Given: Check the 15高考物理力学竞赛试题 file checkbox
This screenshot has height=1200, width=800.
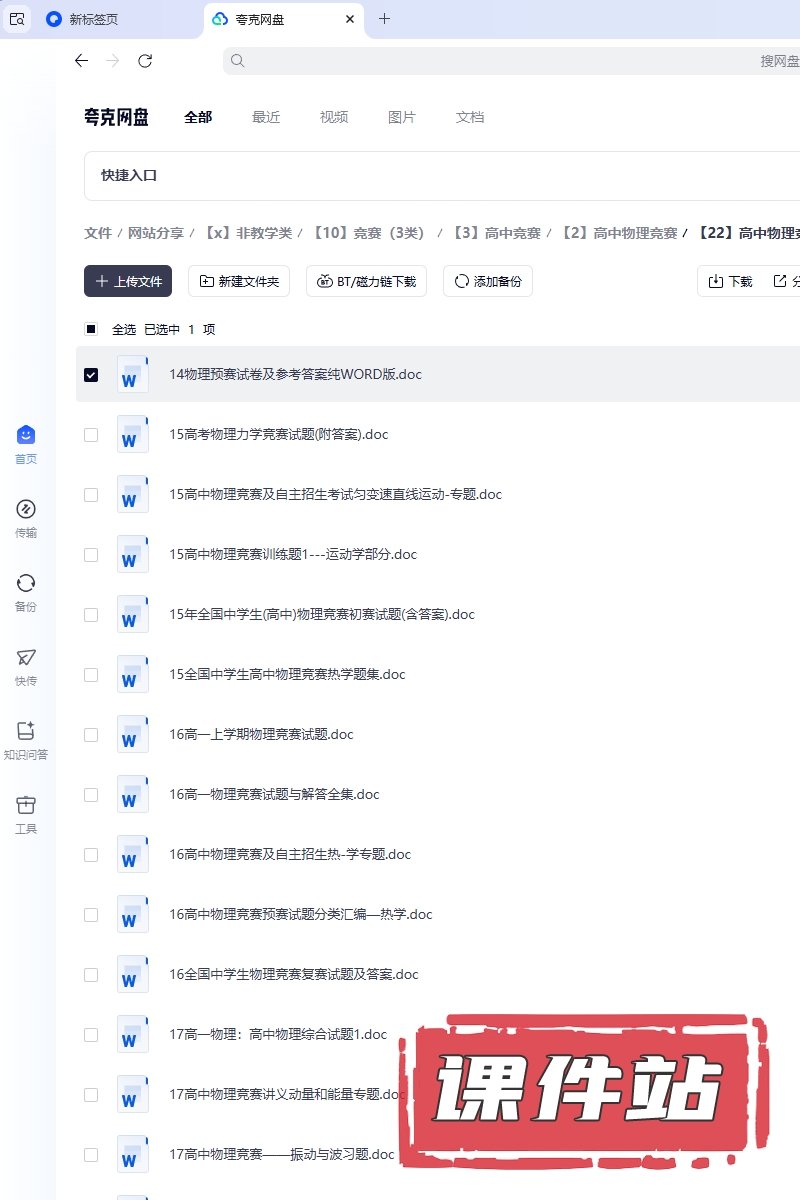Looking at the screenshot, I should click(x=91, y=435).
